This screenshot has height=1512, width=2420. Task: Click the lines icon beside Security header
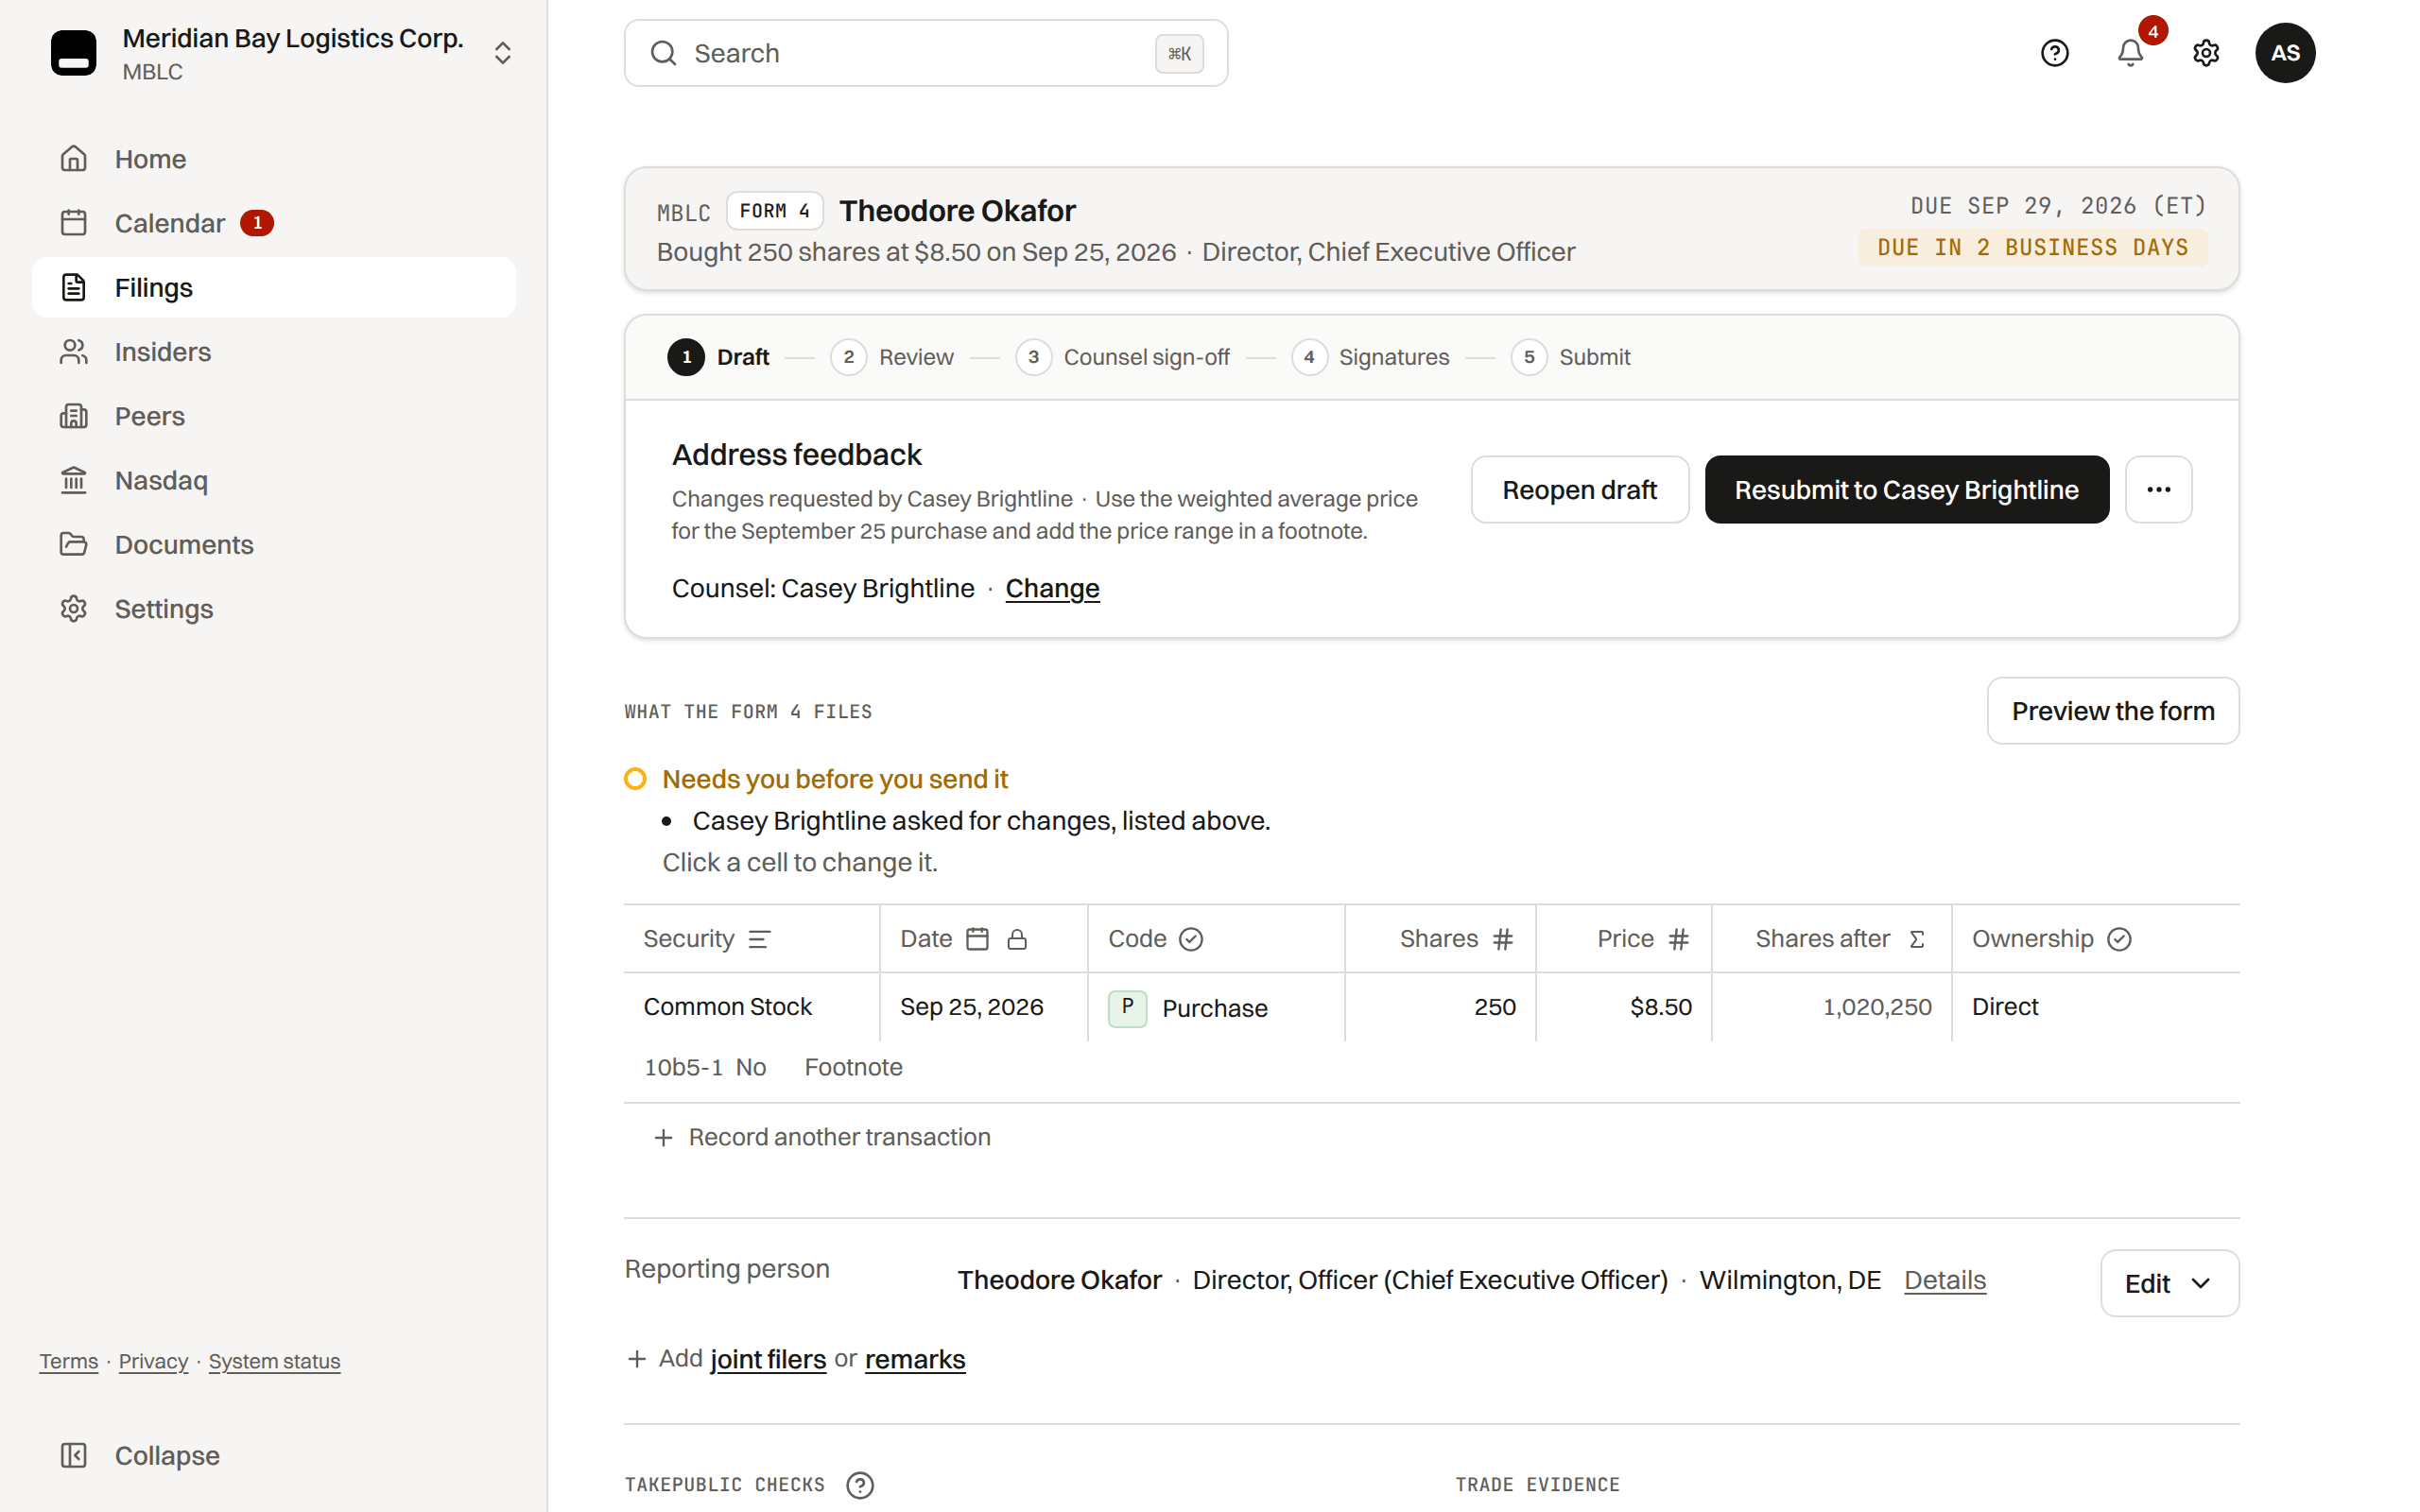(x=760, y=939)
